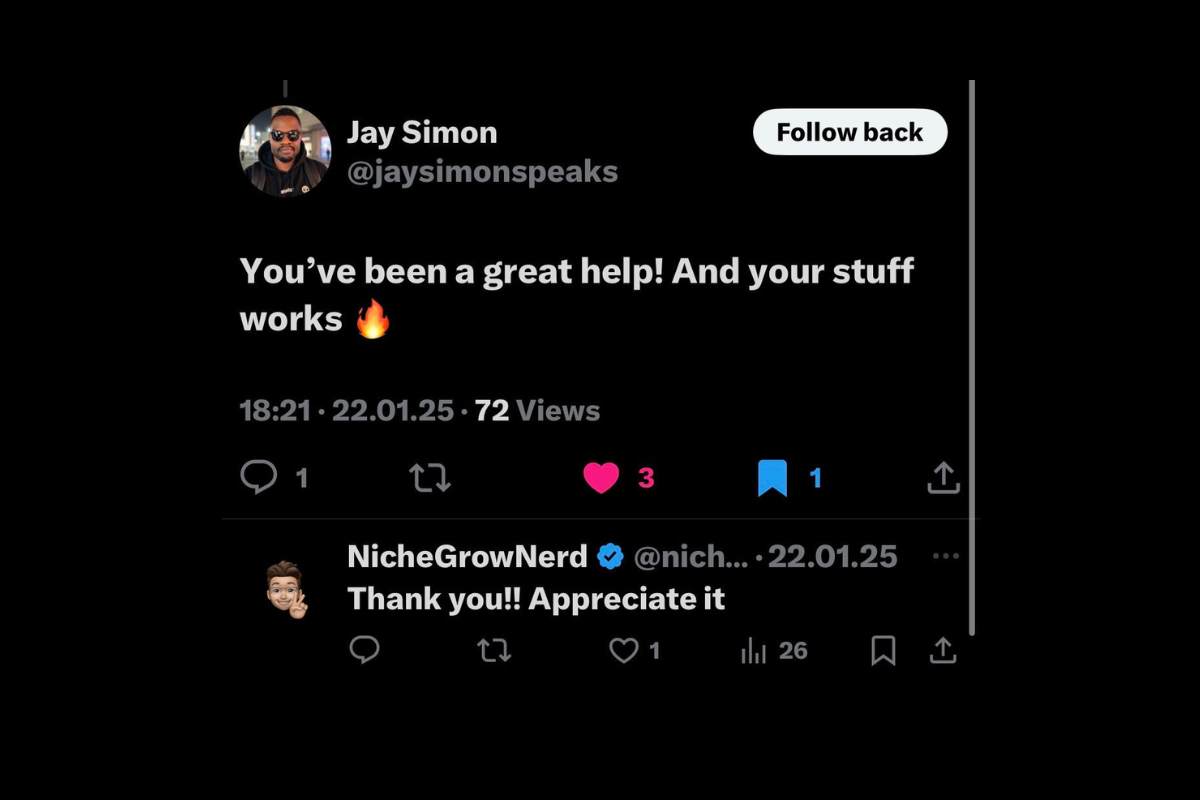Bookmark NicheGrowNerd's reply
1200x800 pixels.
(883, 652)
